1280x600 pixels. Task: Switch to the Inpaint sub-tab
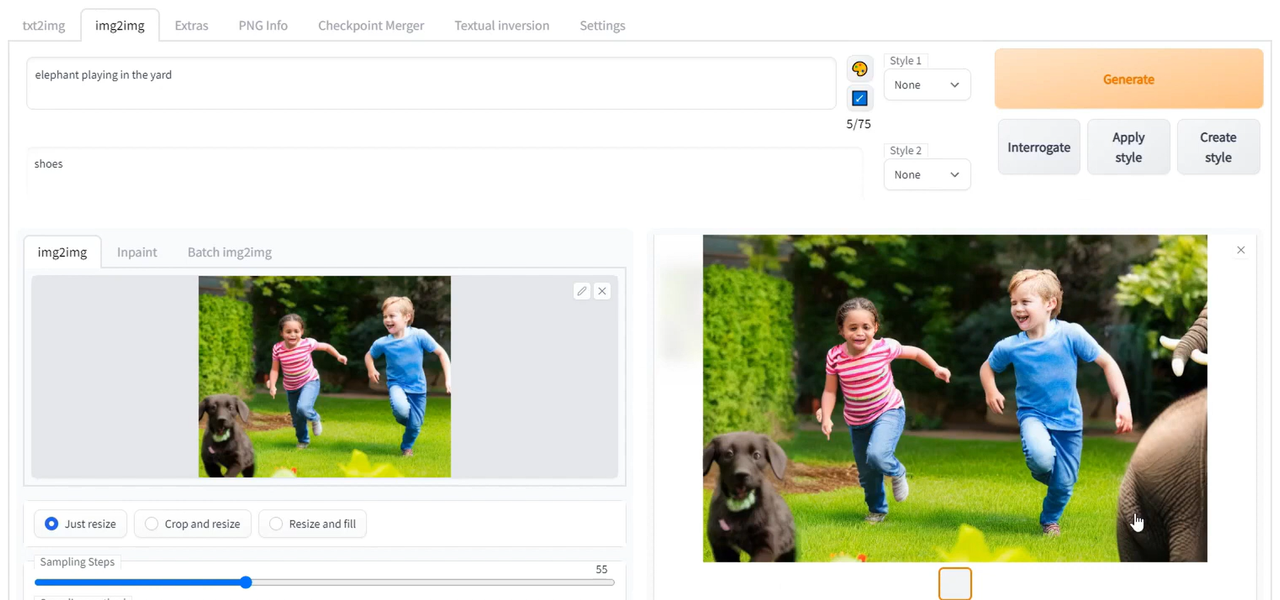pos(137,252)
